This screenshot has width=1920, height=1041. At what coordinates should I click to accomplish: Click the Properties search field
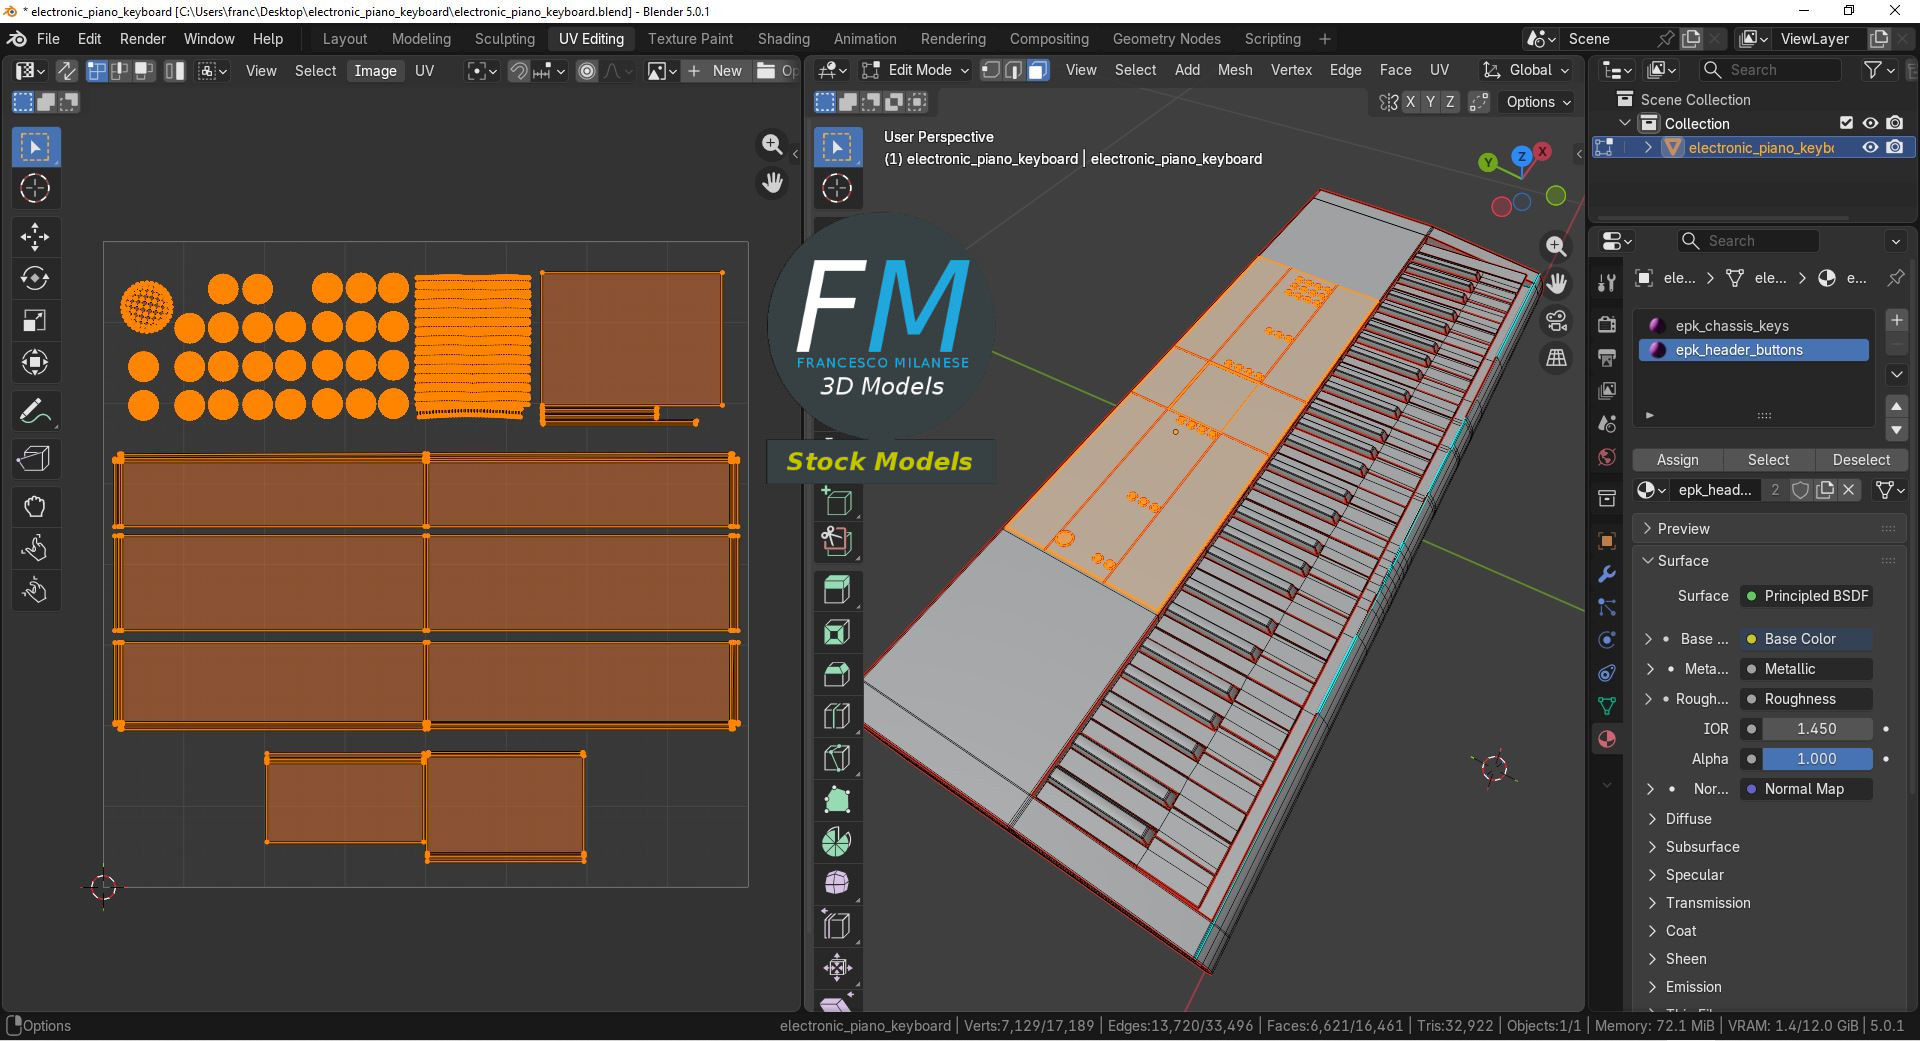pyautogui.click(x=1748, y=241)
